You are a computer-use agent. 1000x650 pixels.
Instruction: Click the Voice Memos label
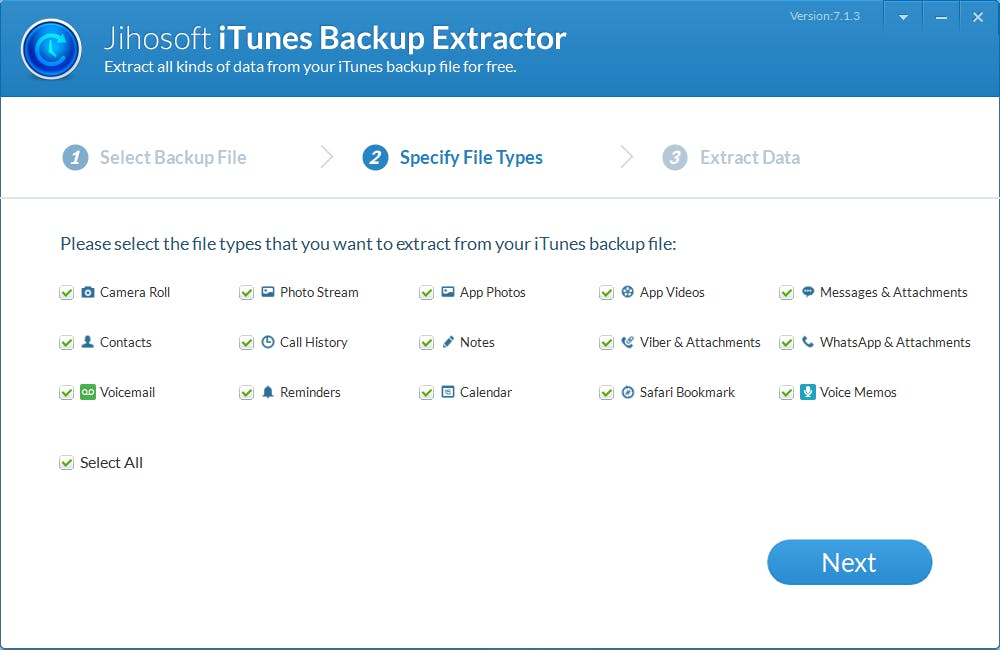(x=858, y=392)
